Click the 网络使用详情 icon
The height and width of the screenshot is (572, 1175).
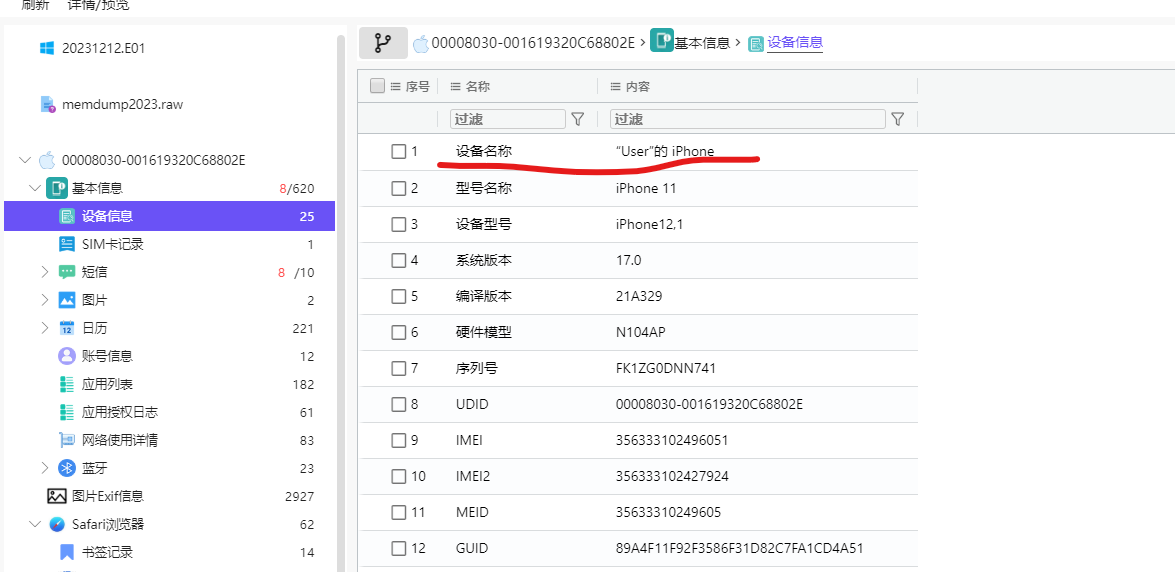(x=67, y=440)
